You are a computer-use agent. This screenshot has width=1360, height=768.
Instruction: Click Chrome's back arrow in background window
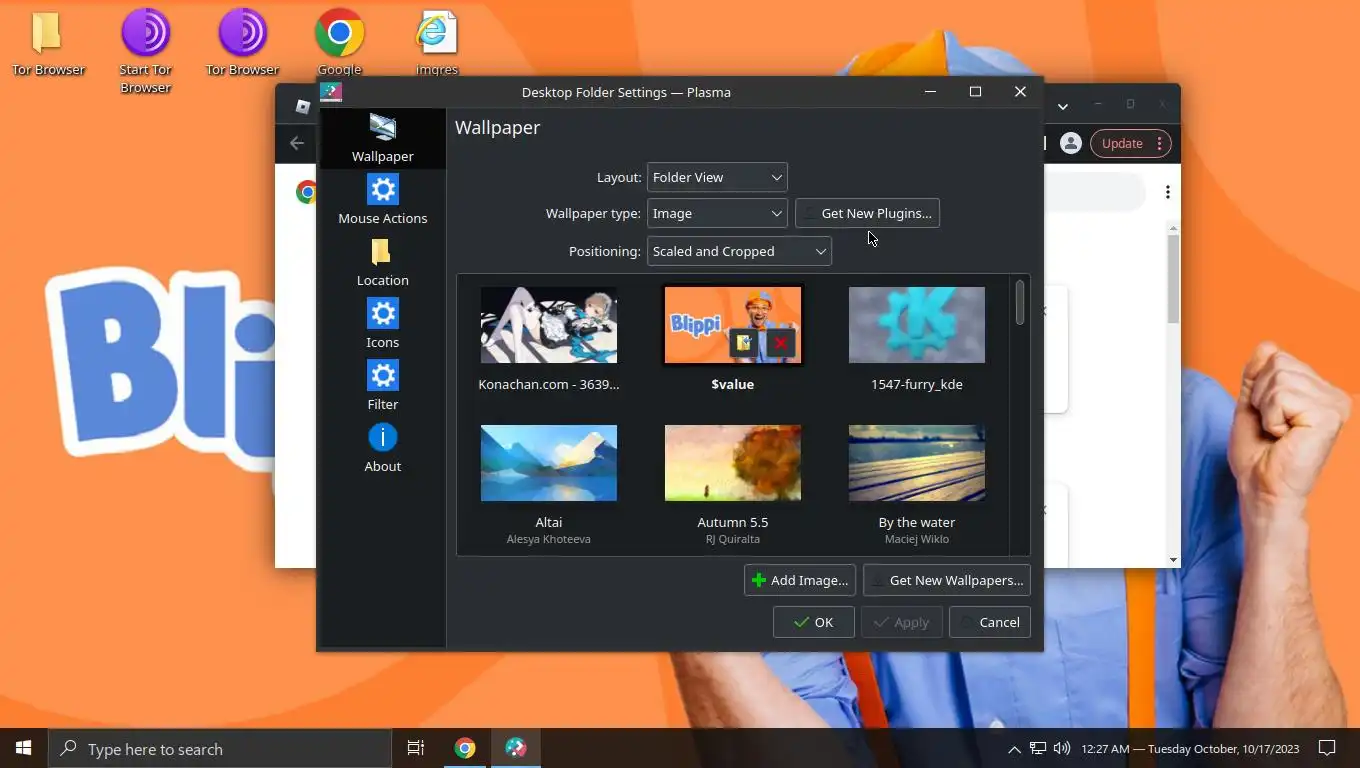coord(297,143)
